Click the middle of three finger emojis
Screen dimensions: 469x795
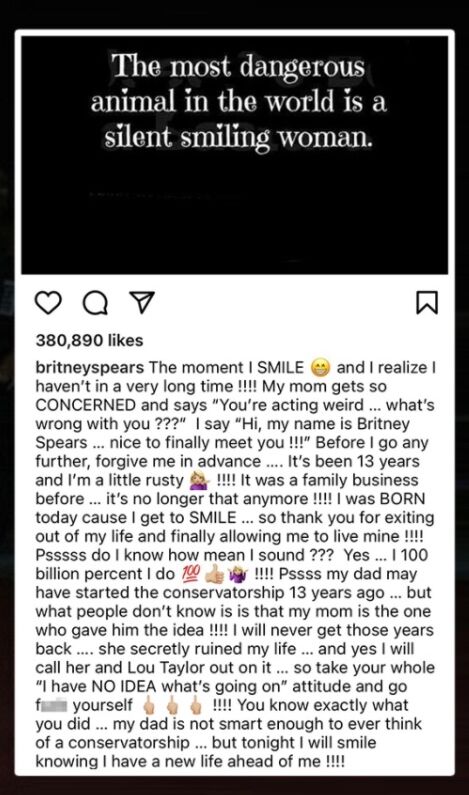pyautogui.click(x=173, y=705)
